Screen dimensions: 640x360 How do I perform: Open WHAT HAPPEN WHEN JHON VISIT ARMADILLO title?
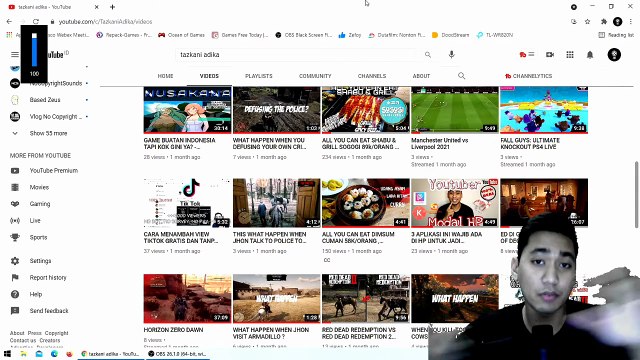(271, 333)
